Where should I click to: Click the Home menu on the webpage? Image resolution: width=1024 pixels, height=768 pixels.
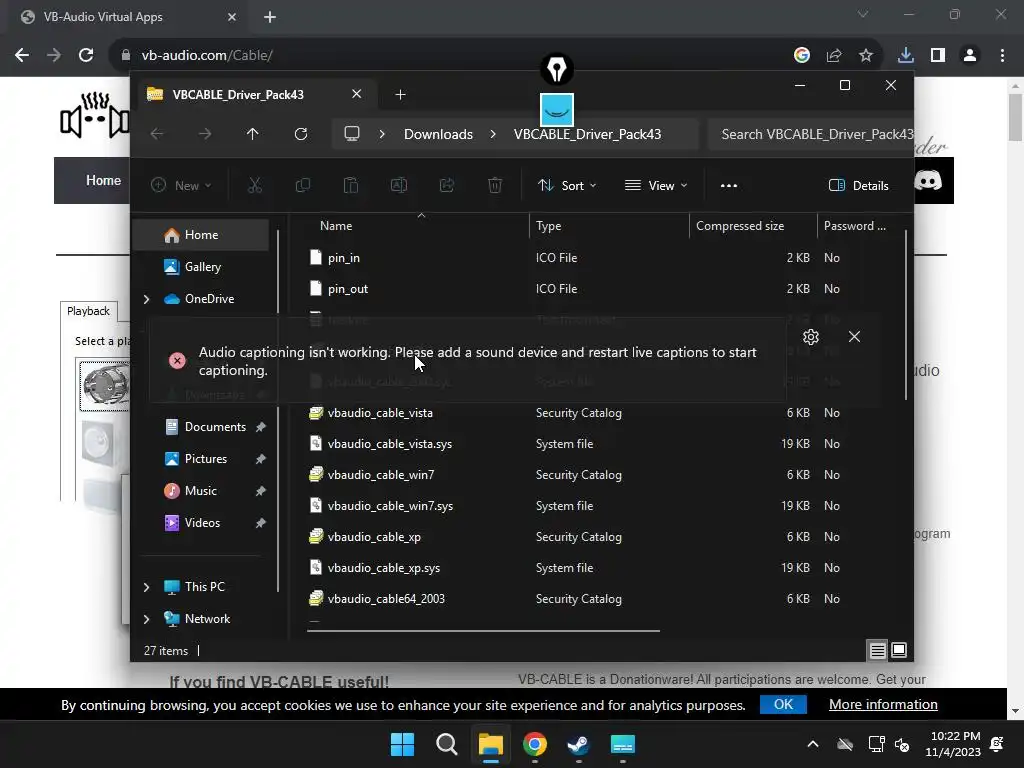pos(103,180)
